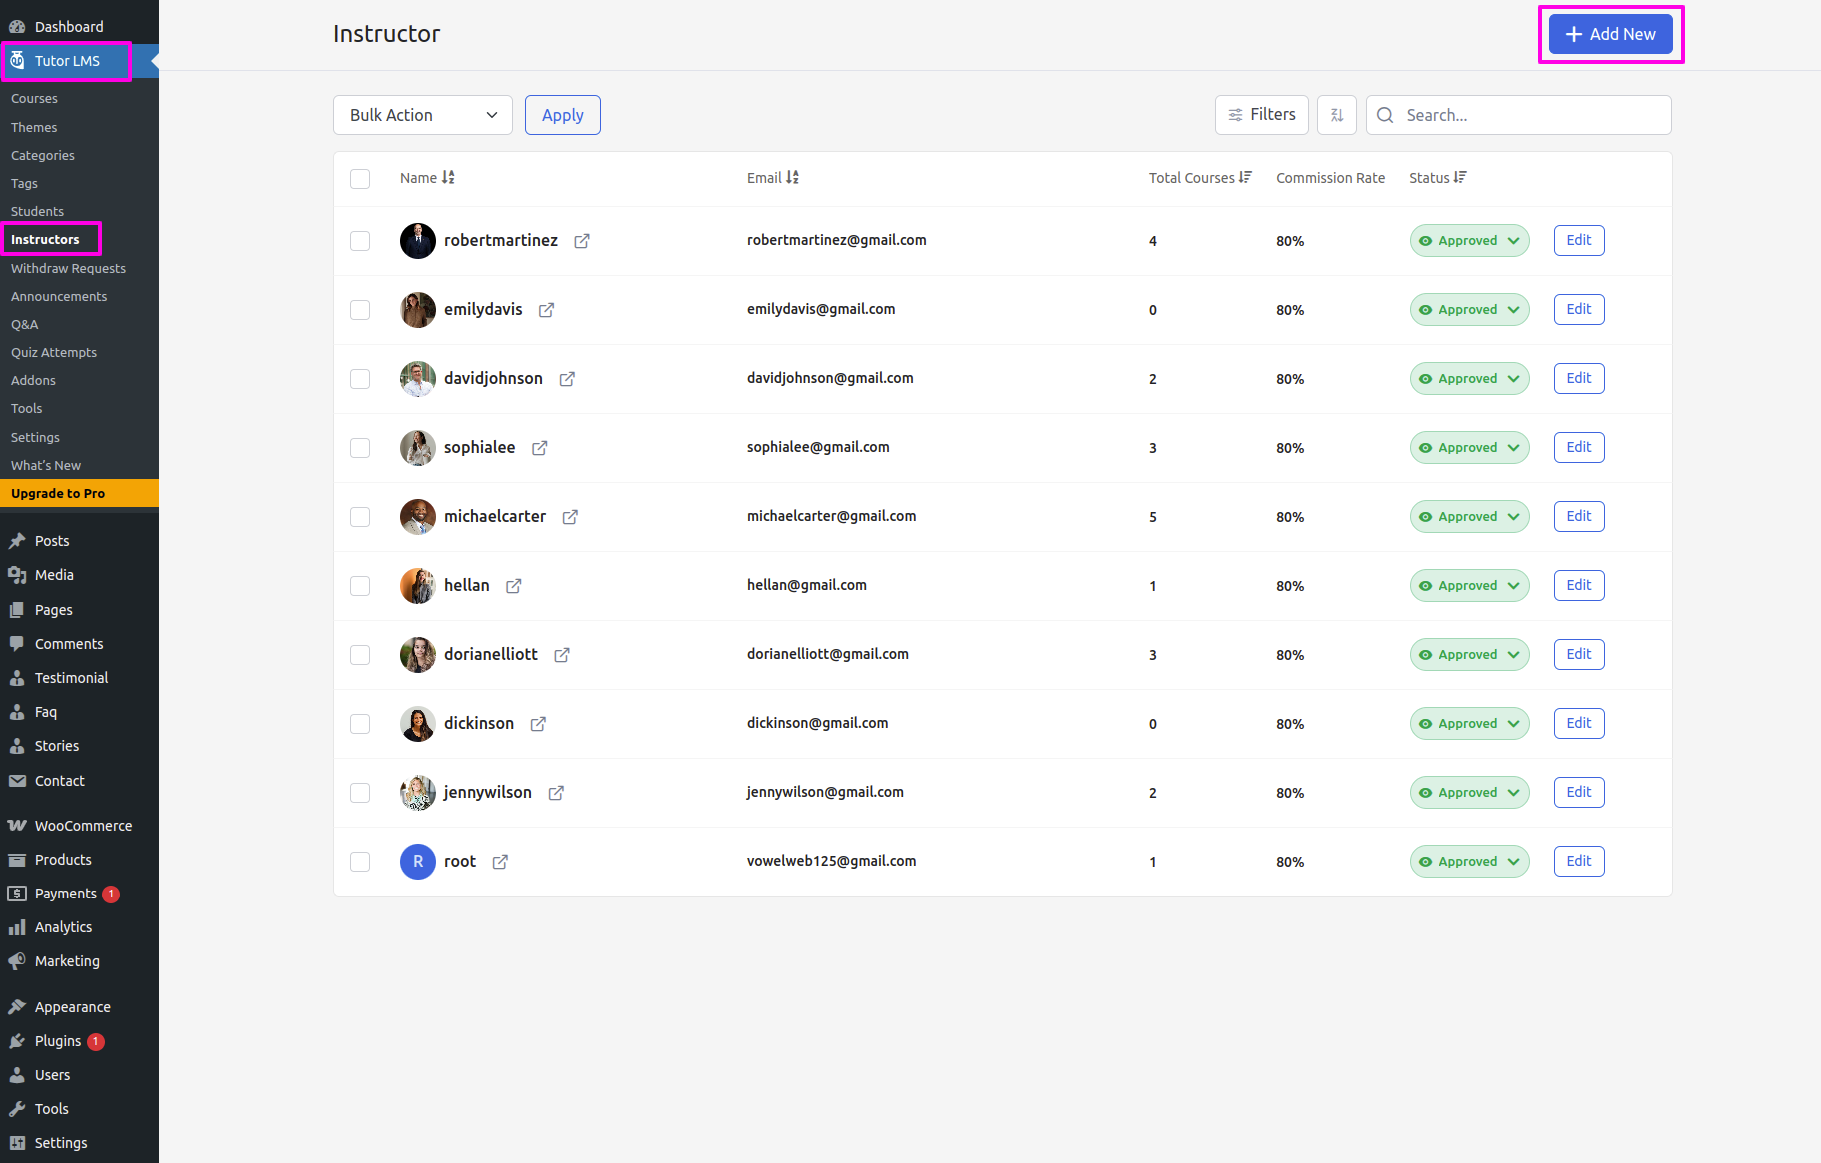Viewport: 1821px width, 1163px height.
Task: Check the box for jennywilson
Action: 360,793
